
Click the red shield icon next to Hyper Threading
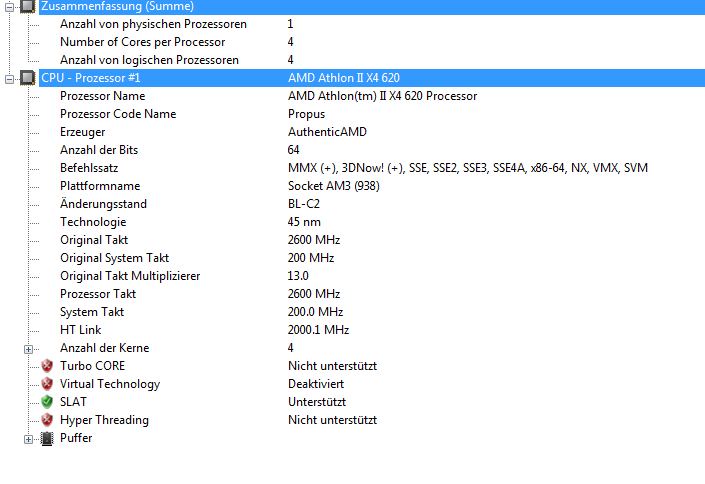(47, 420)
